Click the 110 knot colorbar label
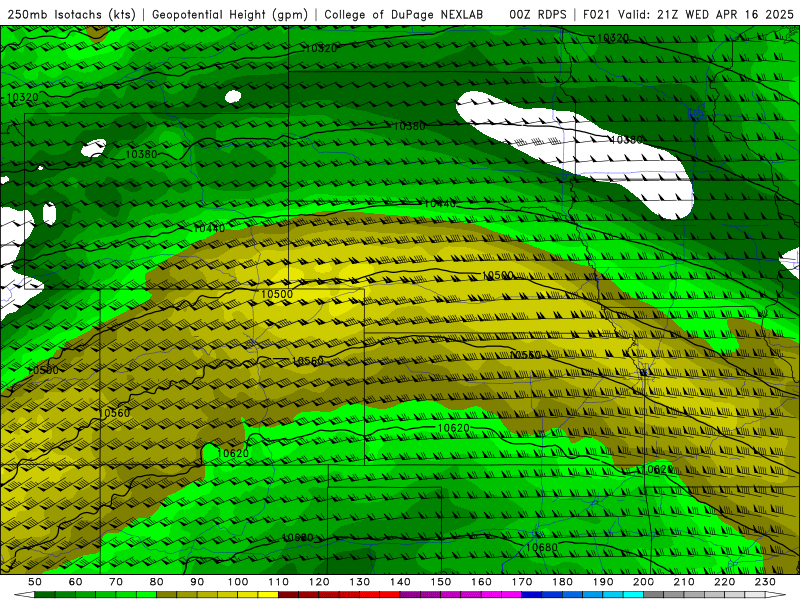The image size is (800, 600). point(278,582)
